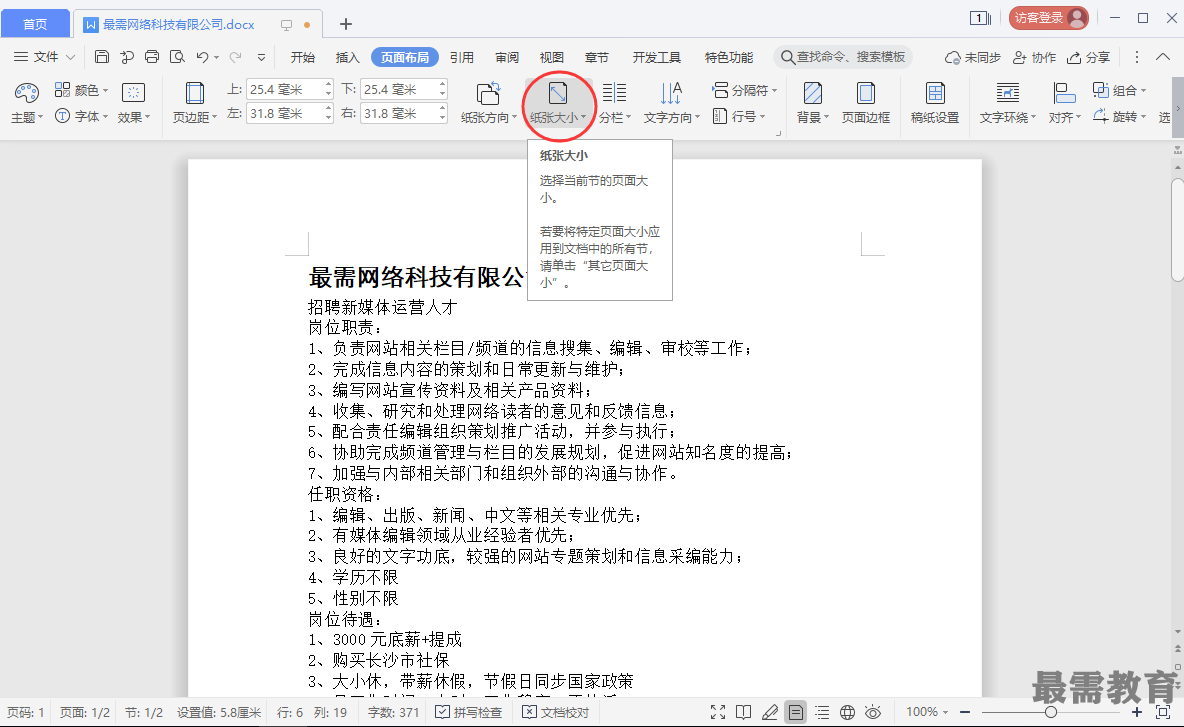Open 稿纸设置 manuscript paper settings
The image size is (1184, 727).
[935, 103]
